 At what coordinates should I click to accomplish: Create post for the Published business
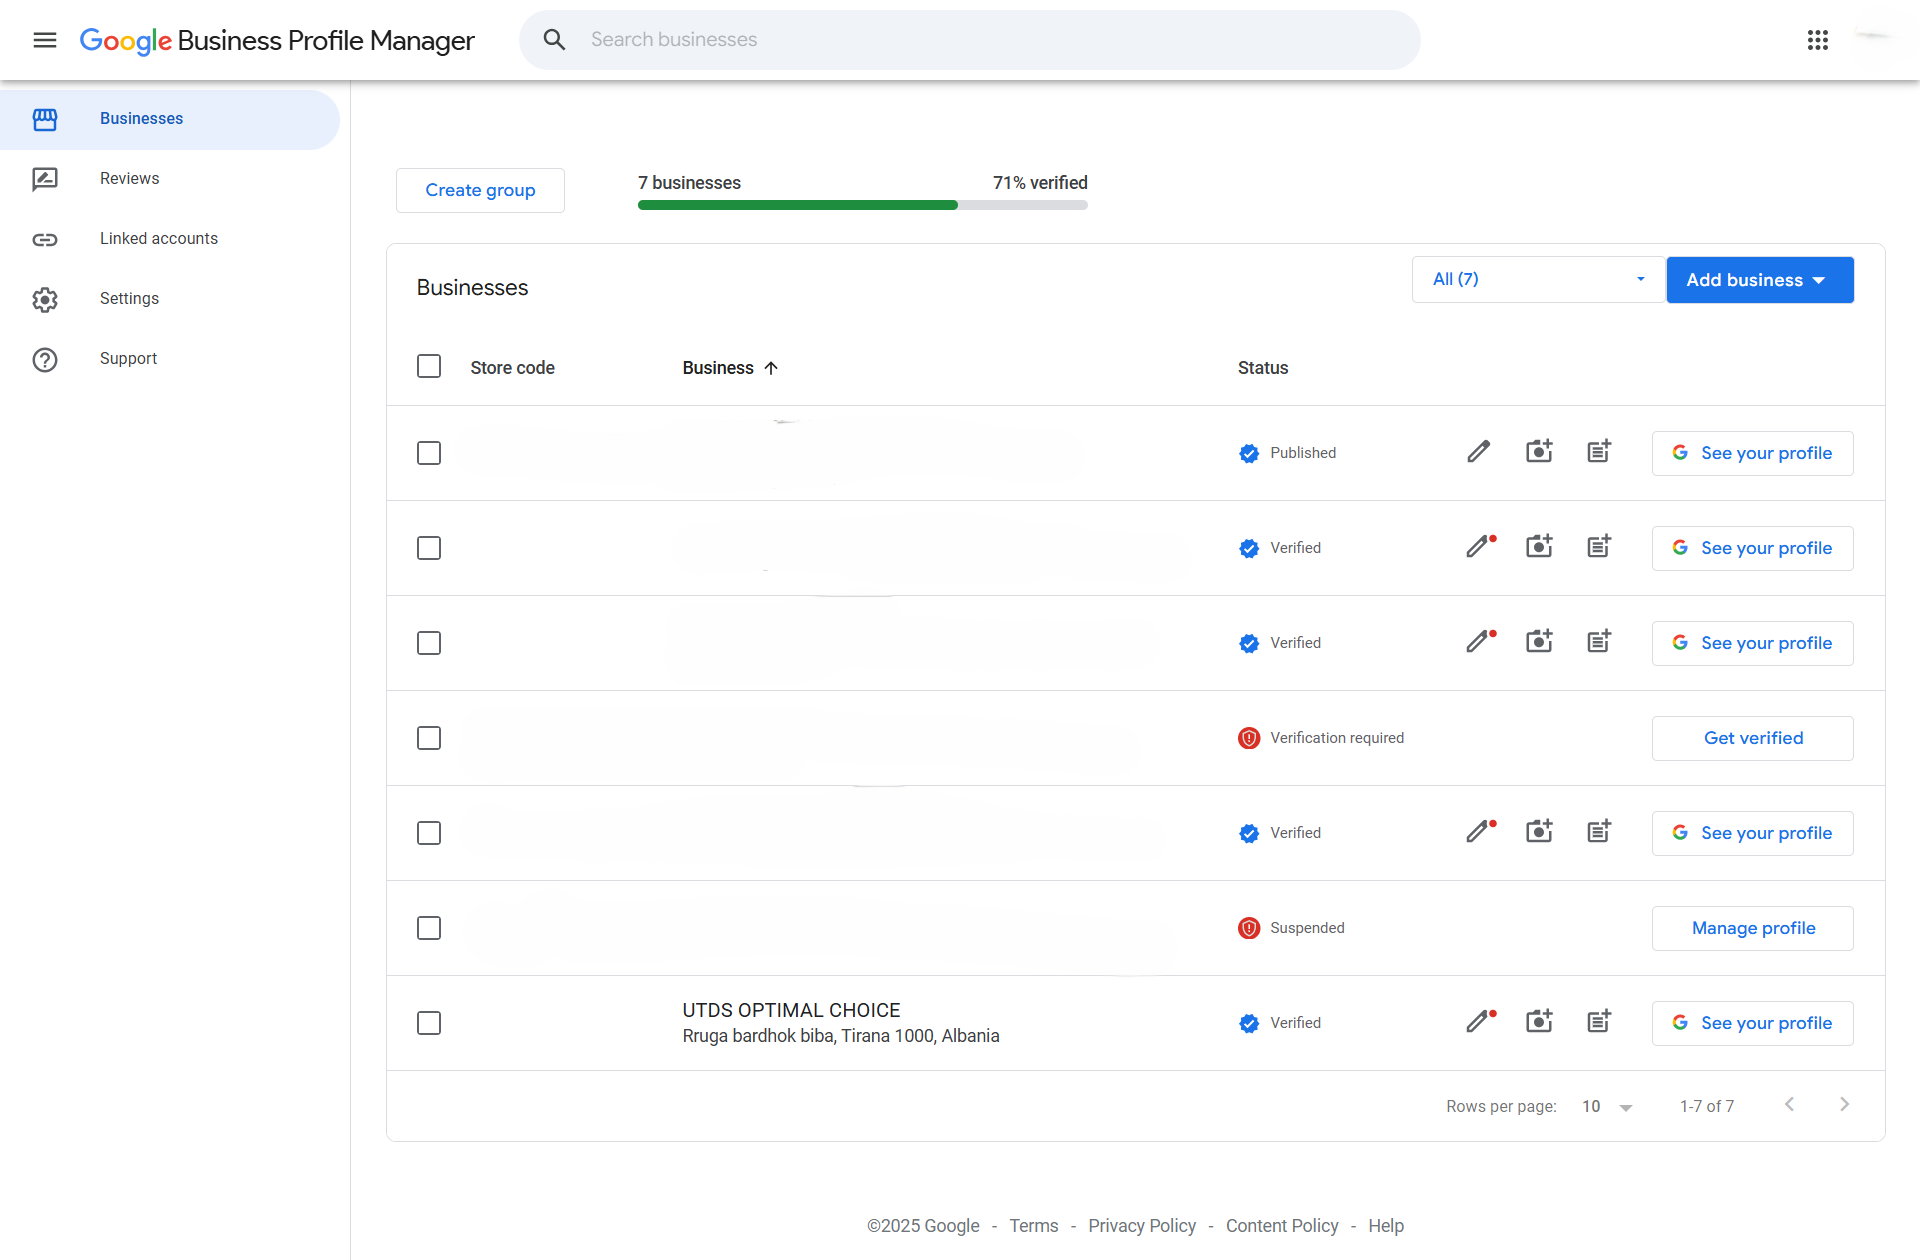pyautogui.click(x=1599, y=452)
